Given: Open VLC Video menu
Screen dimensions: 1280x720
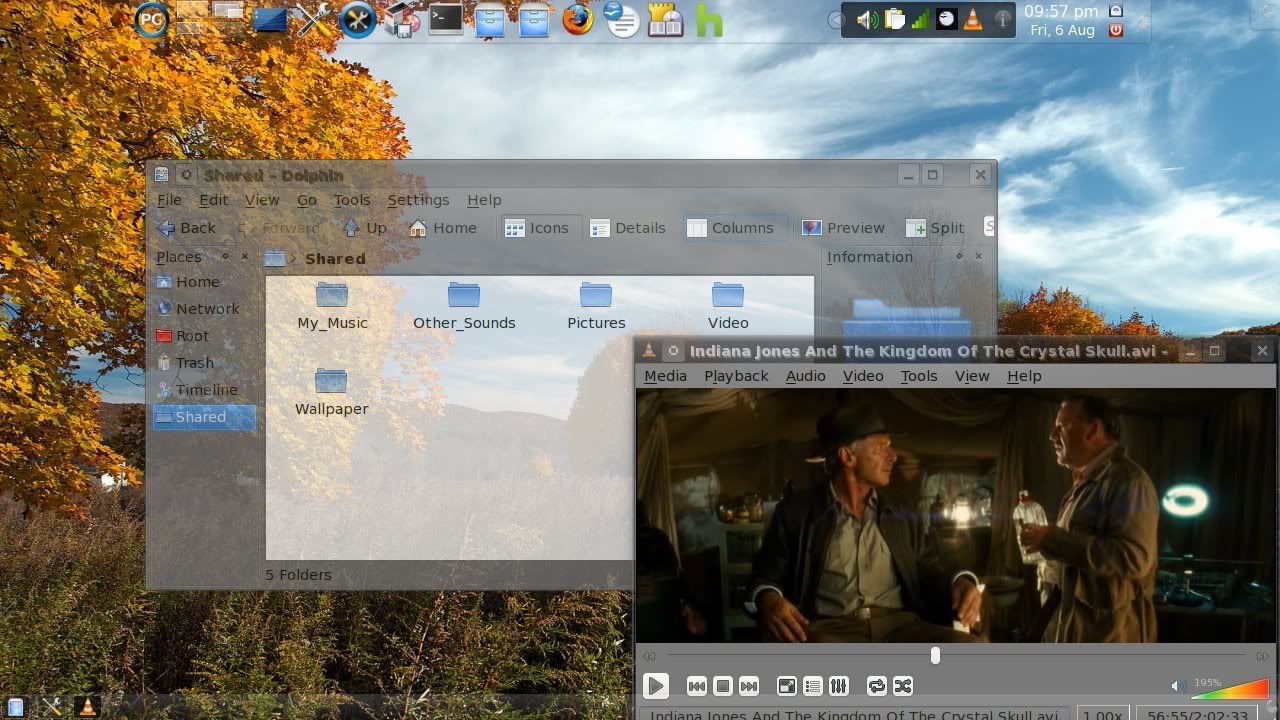Looking at the screenshot, I should (x=863, y=376).
